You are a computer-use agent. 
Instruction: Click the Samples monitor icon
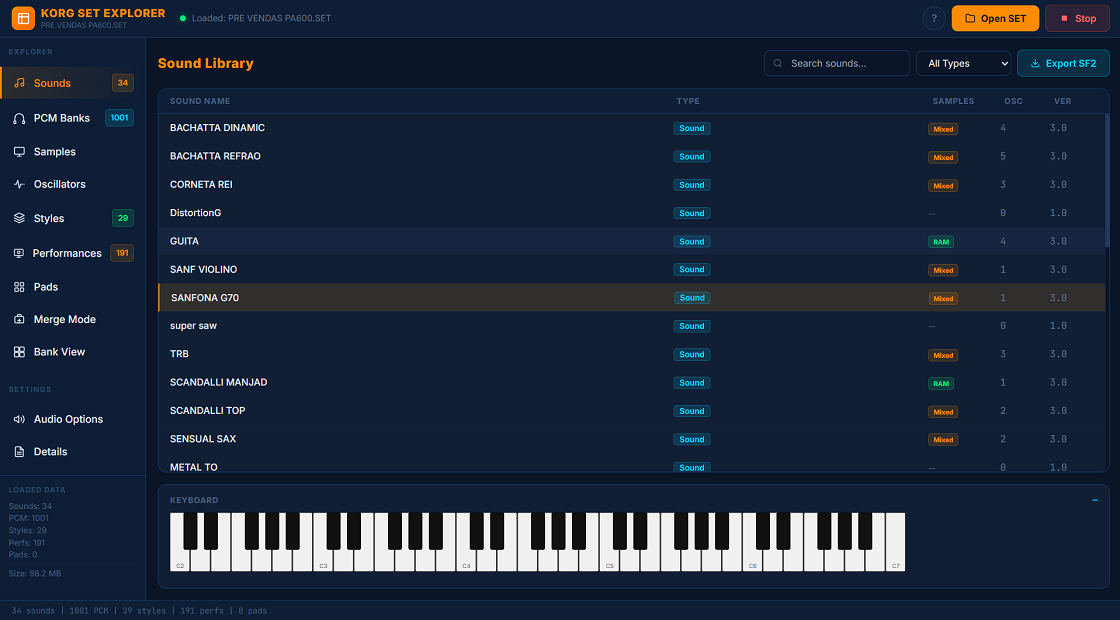pyautogui.click(x=19, y=151)
